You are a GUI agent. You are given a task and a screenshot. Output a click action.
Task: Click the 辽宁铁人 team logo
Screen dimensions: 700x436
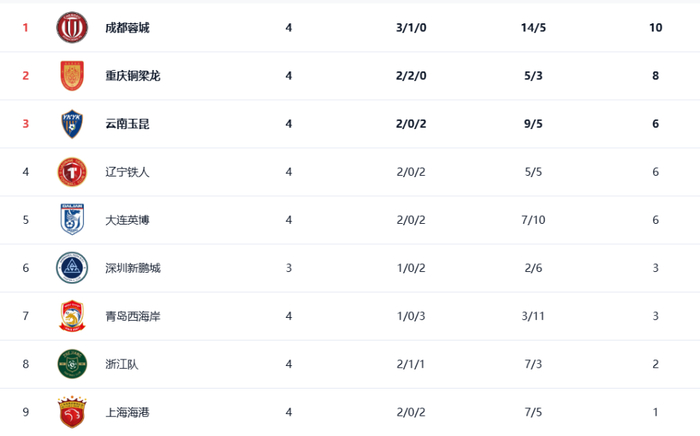(72, 172)
